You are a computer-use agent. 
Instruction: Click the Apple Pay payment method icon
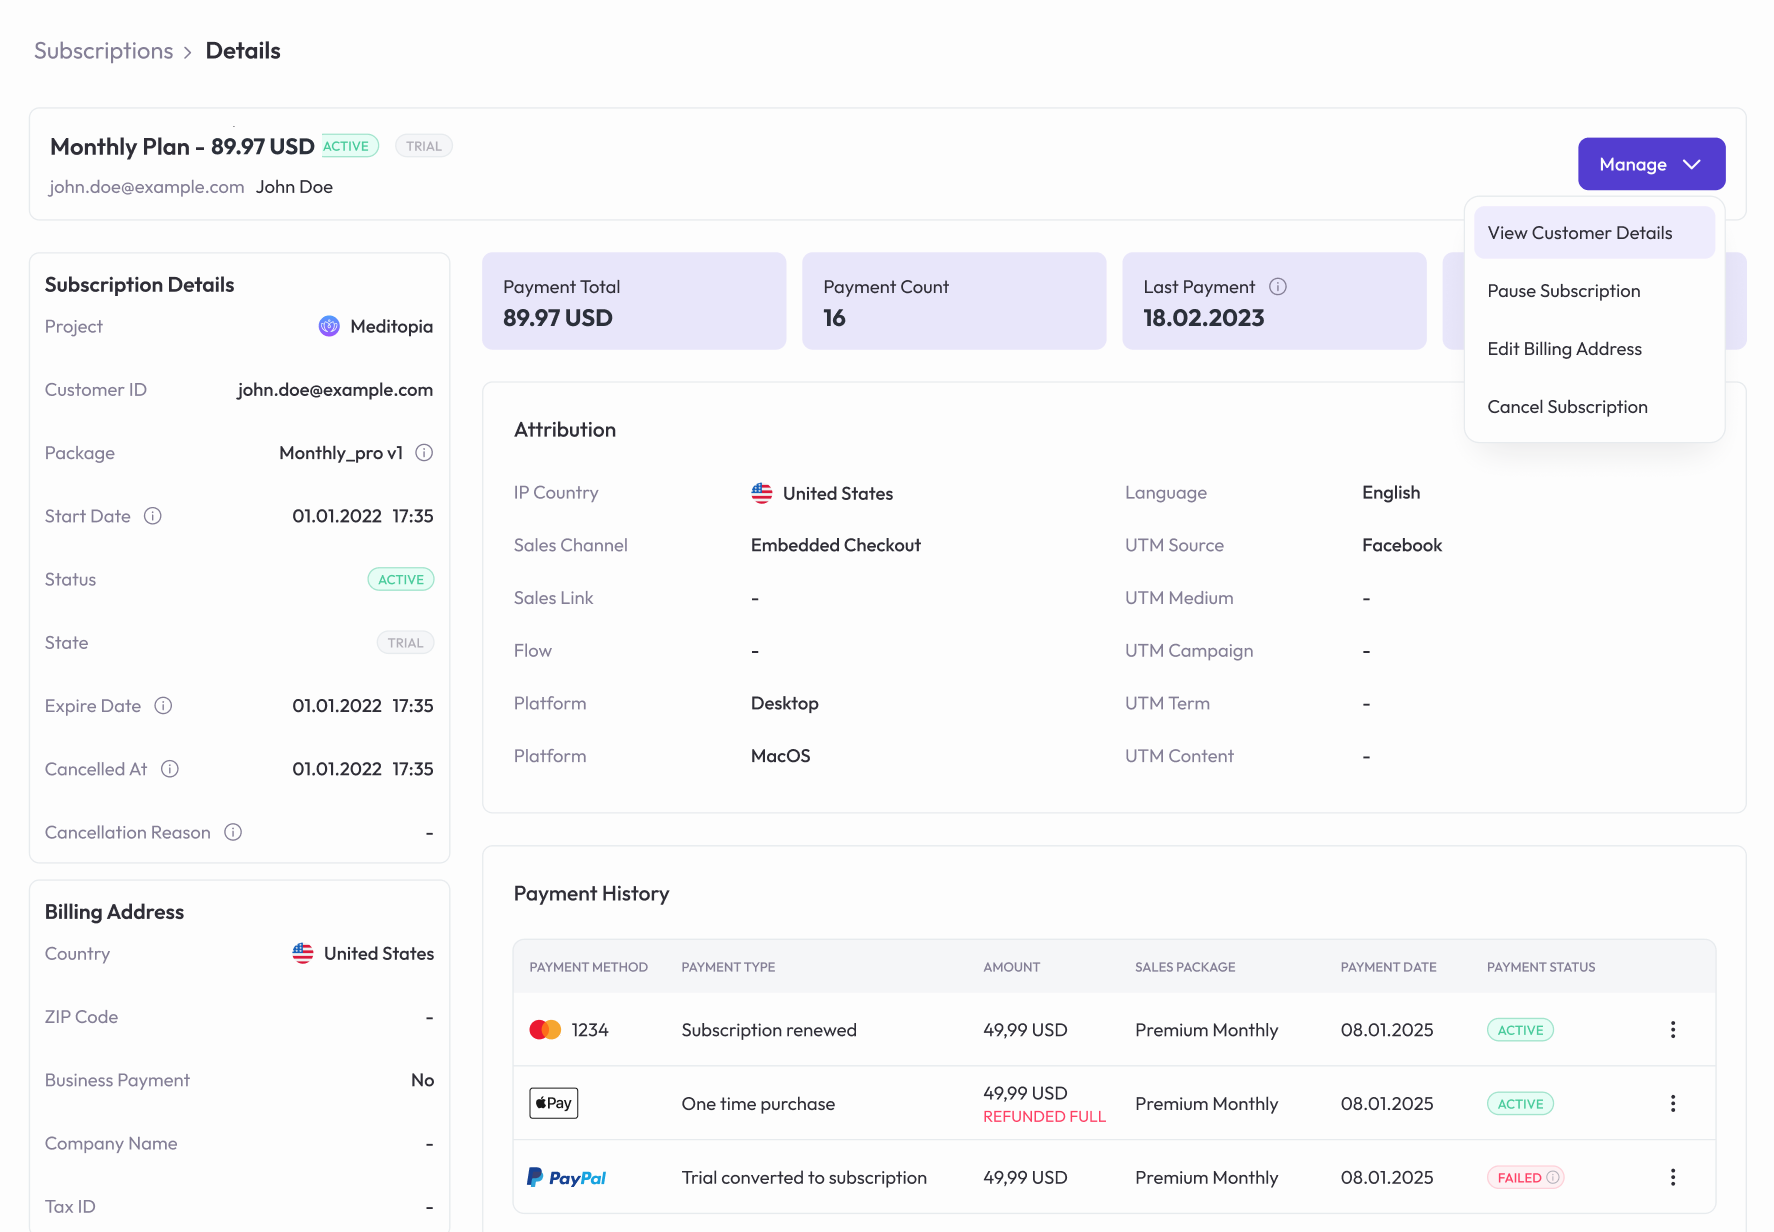[x=553, y=1103]
